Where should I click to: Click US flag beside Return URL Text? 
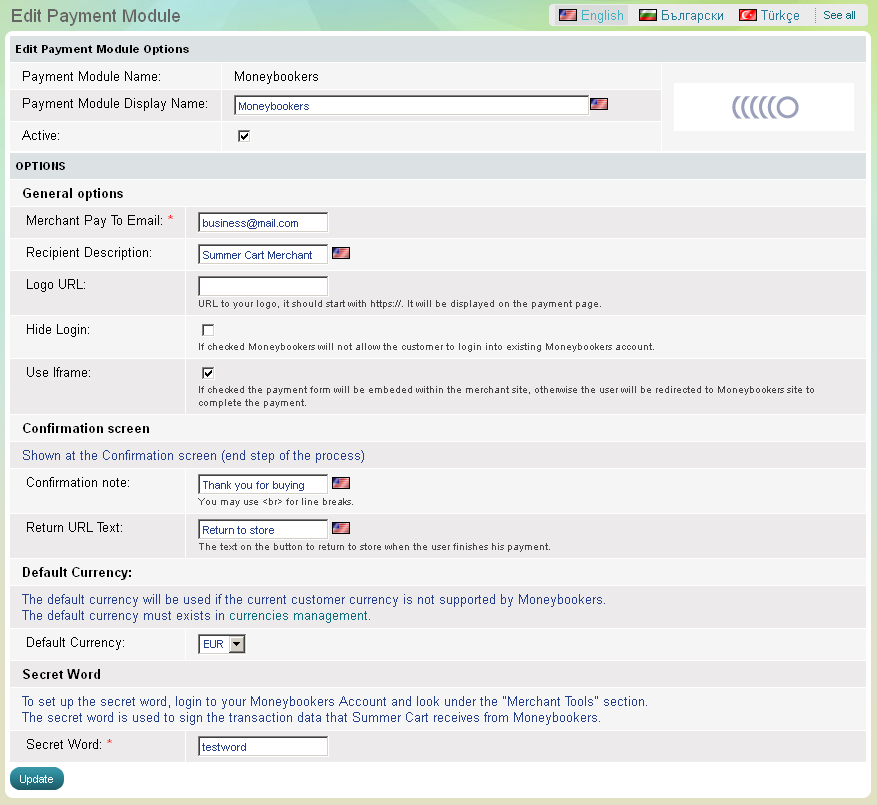[341, 529]
